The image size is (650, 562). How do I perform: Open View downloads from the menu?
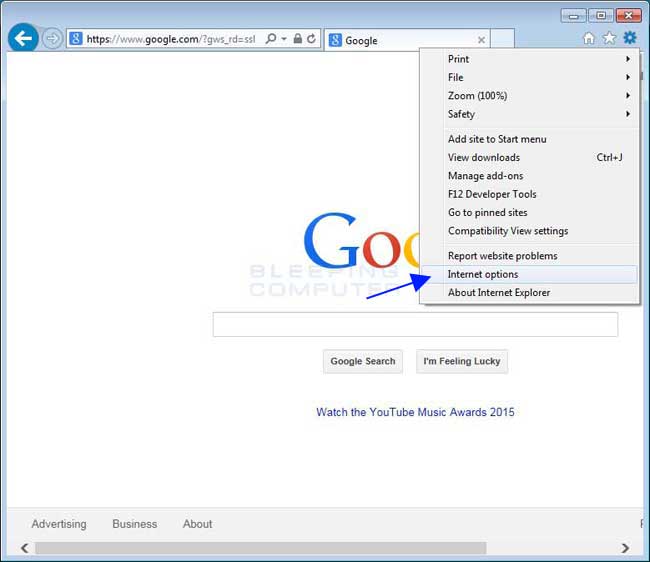[484, 157]
